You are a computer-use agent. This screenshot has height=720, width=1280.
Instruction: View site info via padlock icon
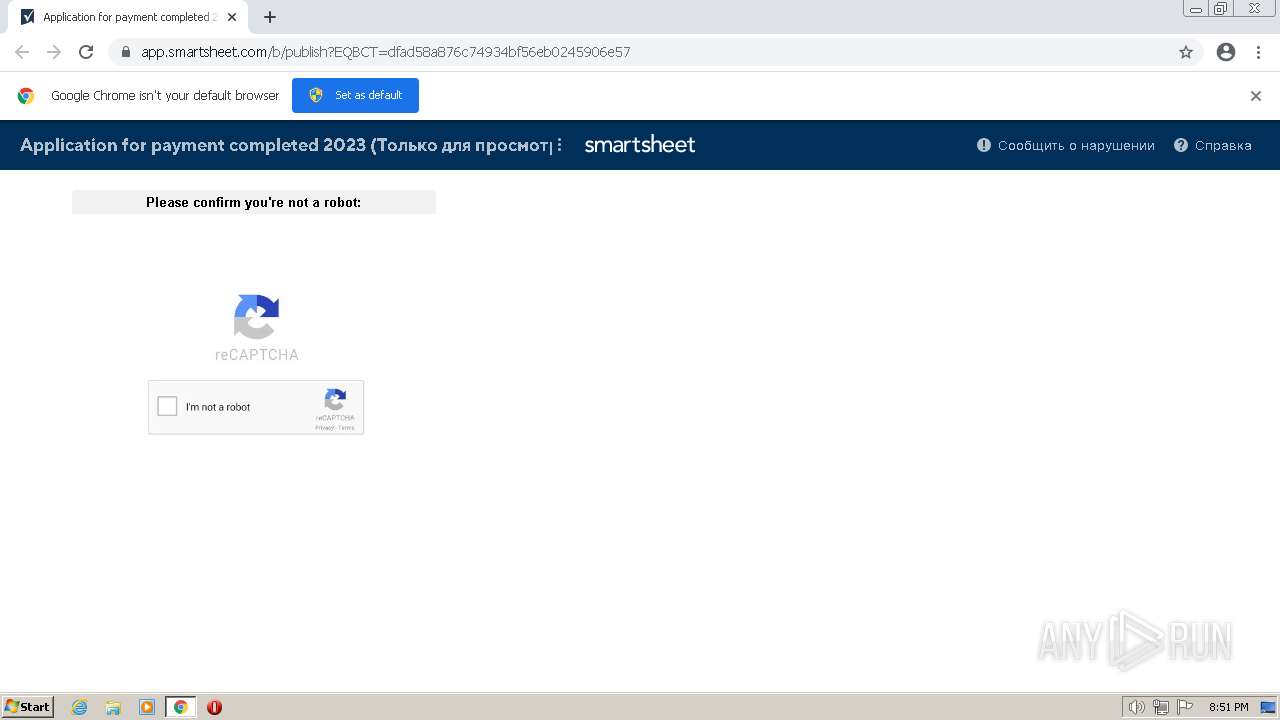pos(125,52)
